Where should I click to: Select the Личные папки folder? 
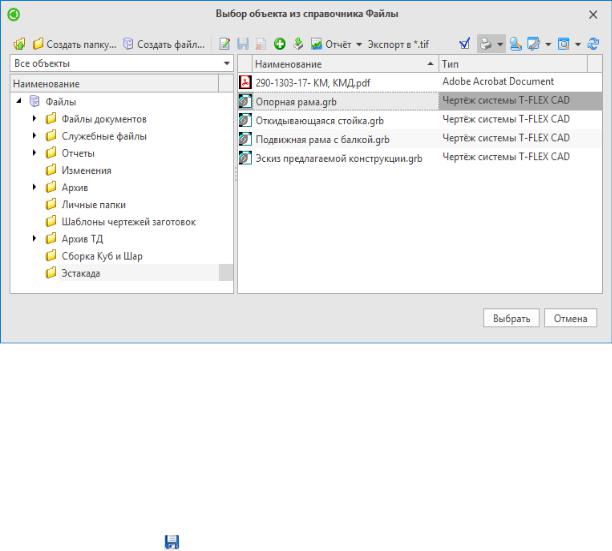click(94, 205)
